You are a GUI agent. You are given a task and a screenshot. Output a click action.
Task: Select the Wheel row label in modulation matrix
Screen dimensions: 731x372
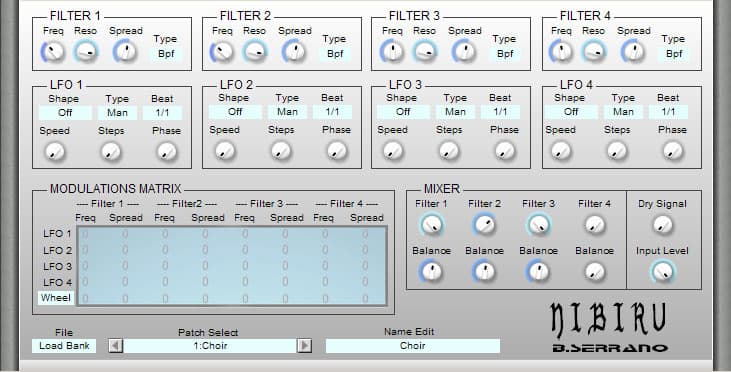(x=56, y=298)
